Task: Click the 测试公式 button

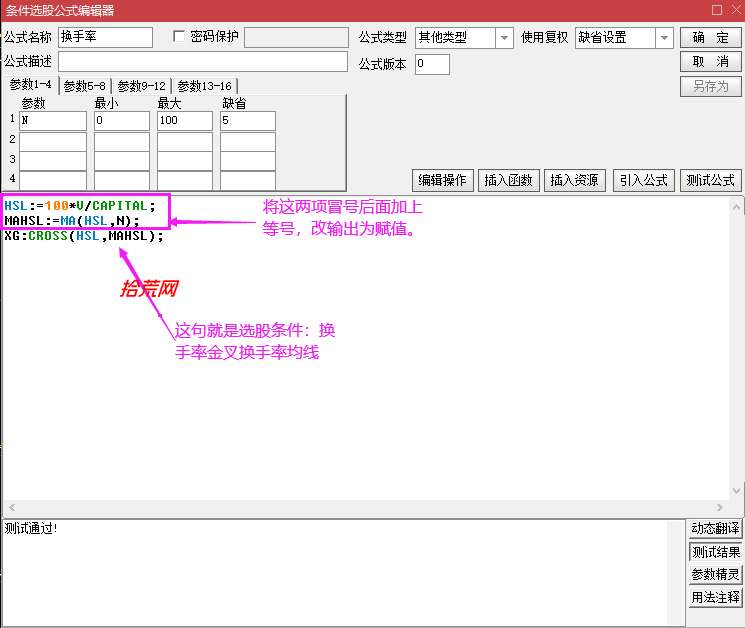Action: click(710, 181)
